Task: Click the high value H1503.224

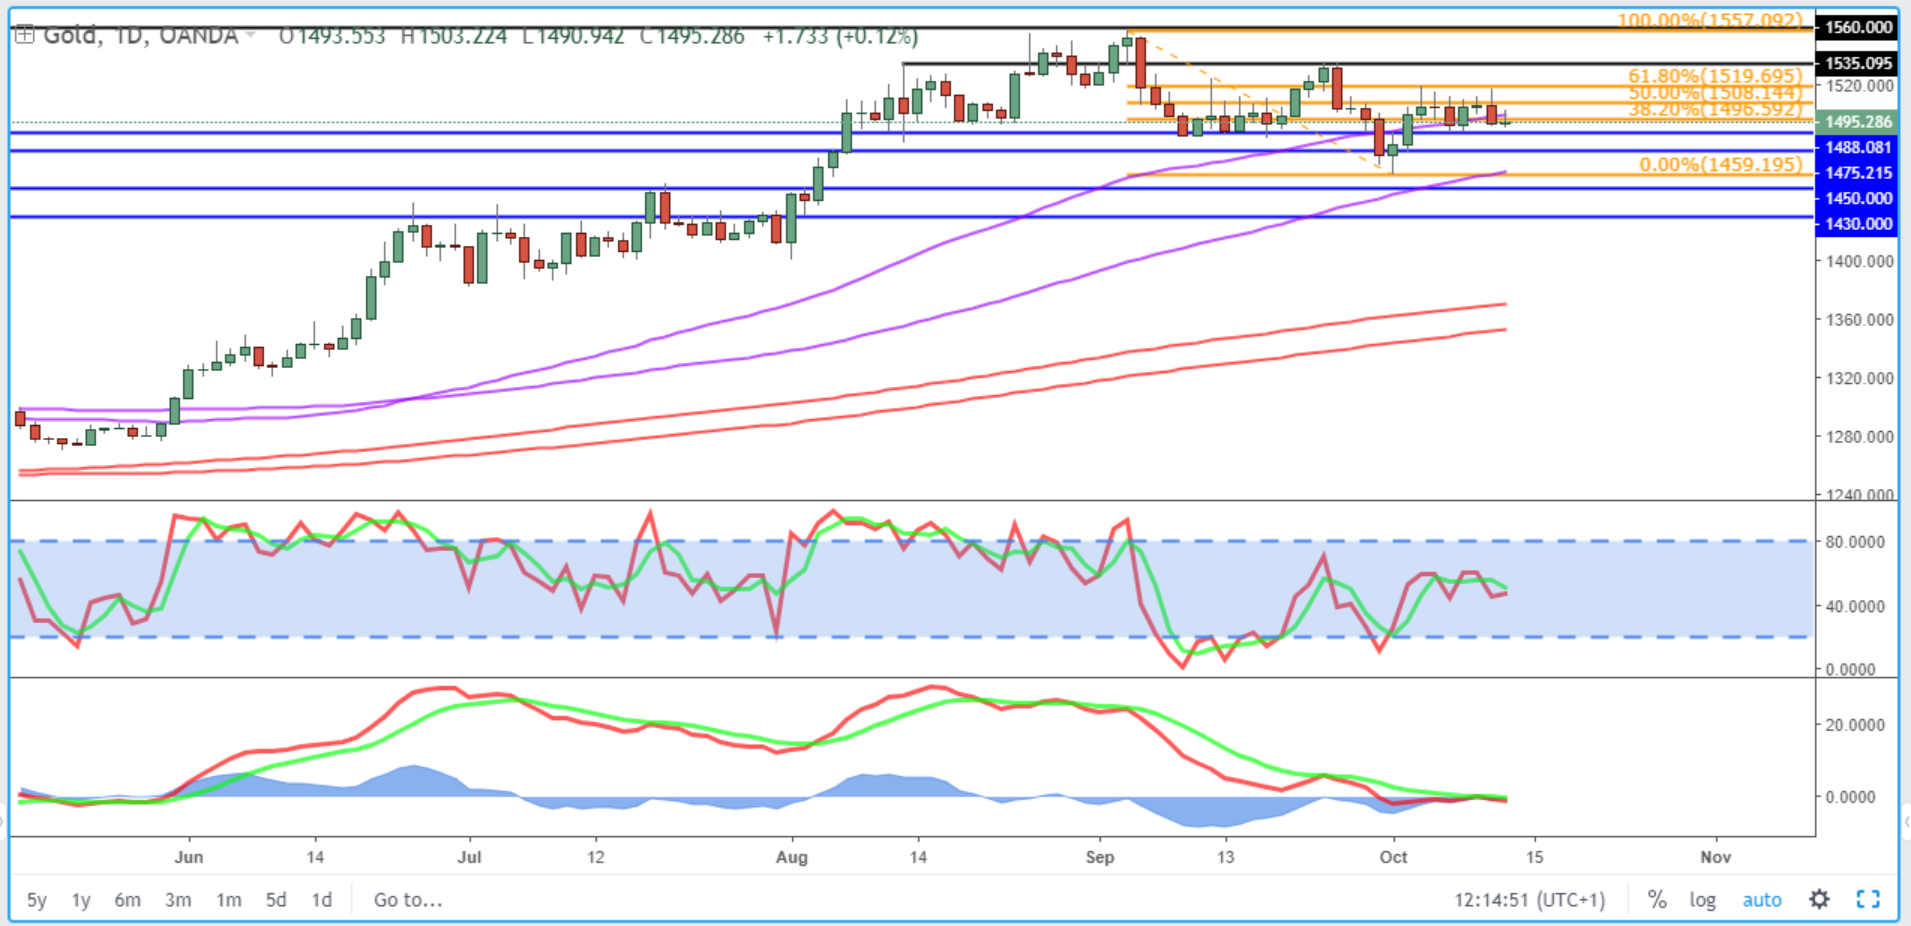Action: point(454,36)
